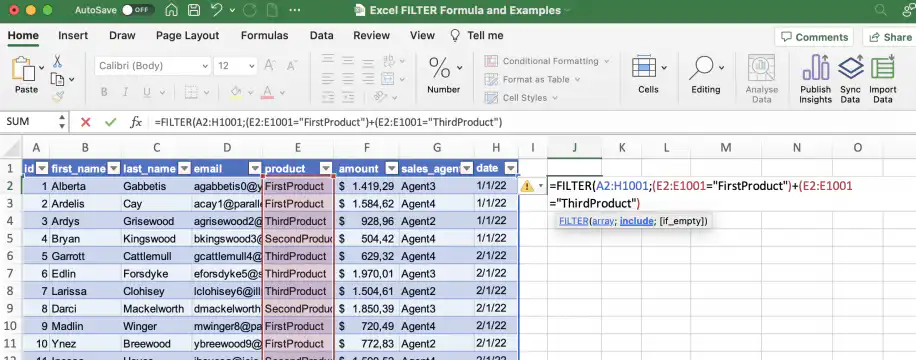The height and width of the screenshot is (360, 916).
Task: Save the workbook with floppy disk icon
Action: pos(193,10)
